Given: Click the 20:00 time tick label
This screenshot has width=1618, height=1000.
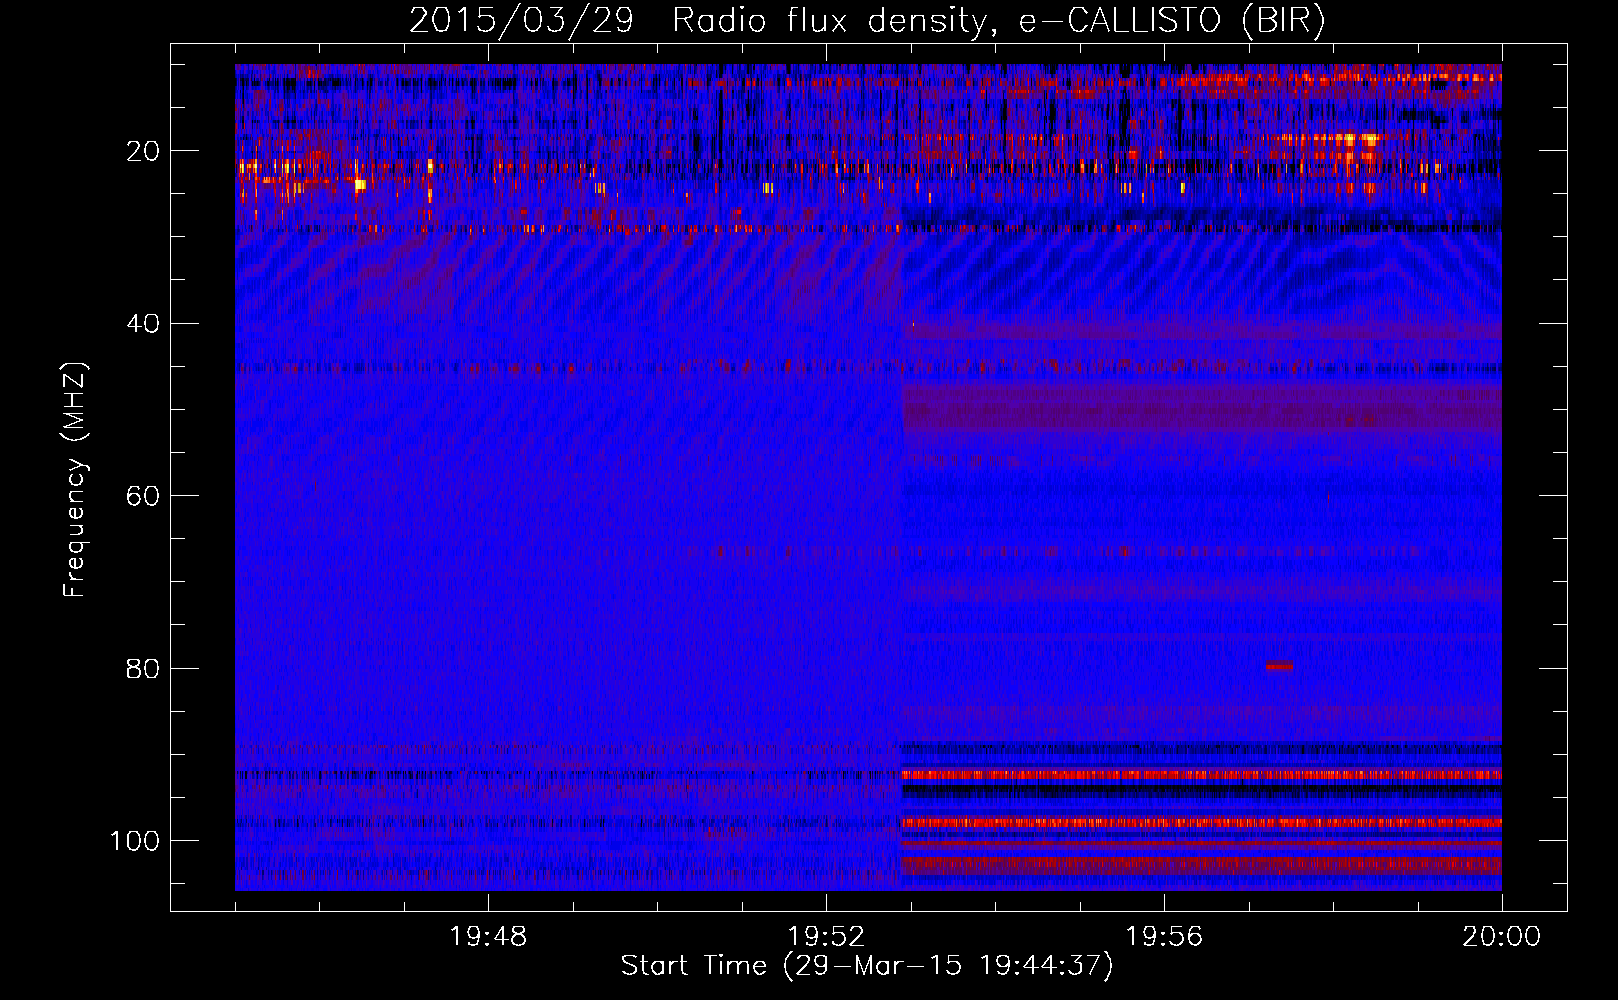Looking at the screenshot, I should click(x=1502, y=937).
